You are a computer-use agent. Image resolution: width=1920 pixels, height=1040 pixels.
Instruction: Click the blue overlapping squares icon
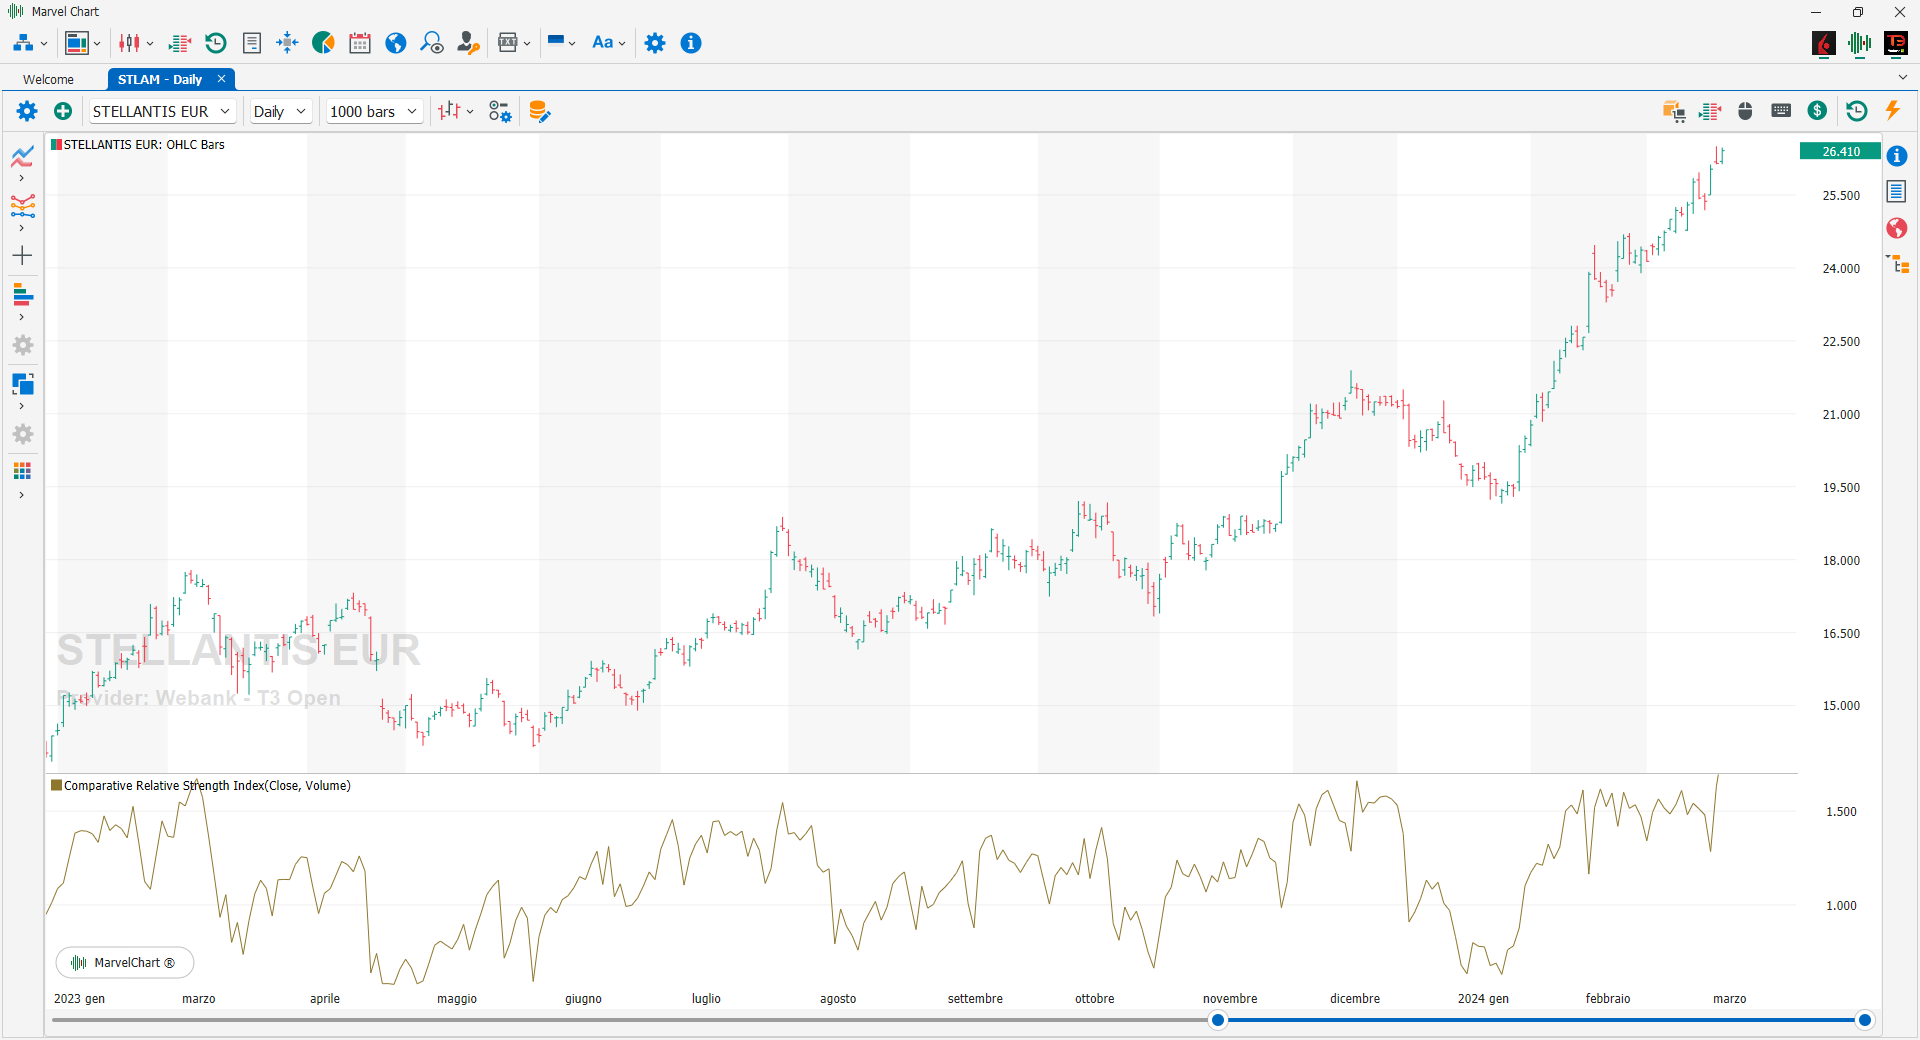point(23,384)
